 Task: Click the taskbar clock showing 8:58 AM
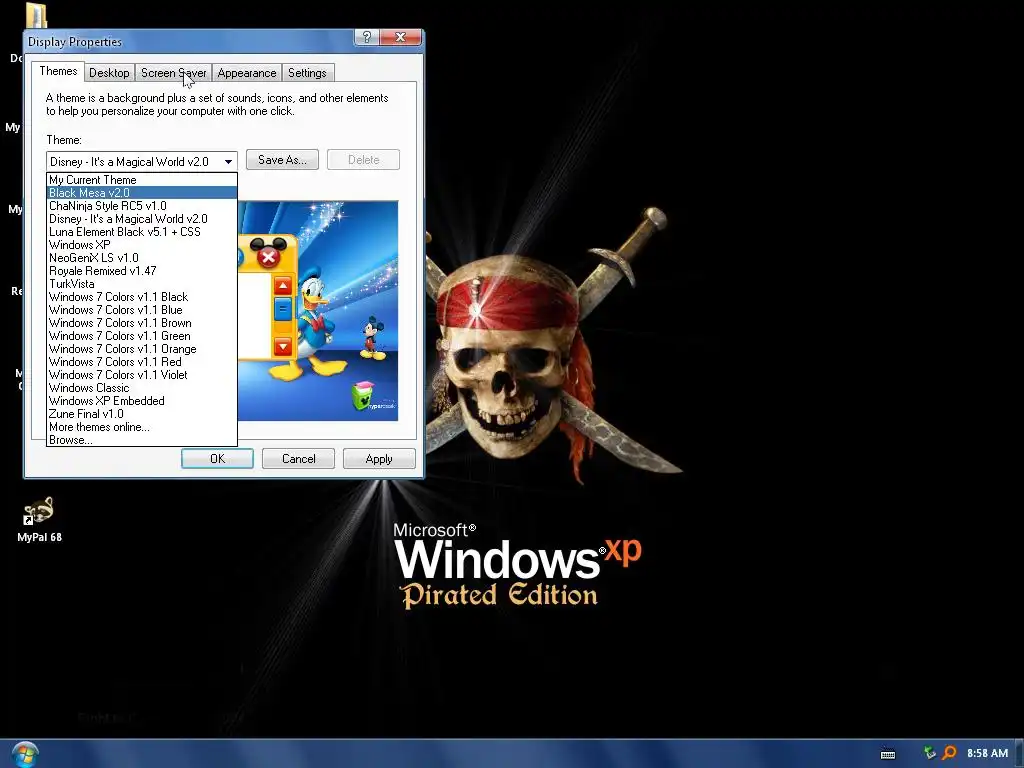987,753
